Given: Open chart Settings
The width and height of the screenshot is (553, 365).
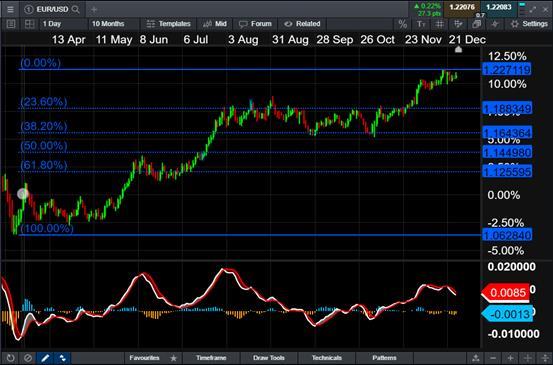Looking at the screenshot, I should point(529,24).
